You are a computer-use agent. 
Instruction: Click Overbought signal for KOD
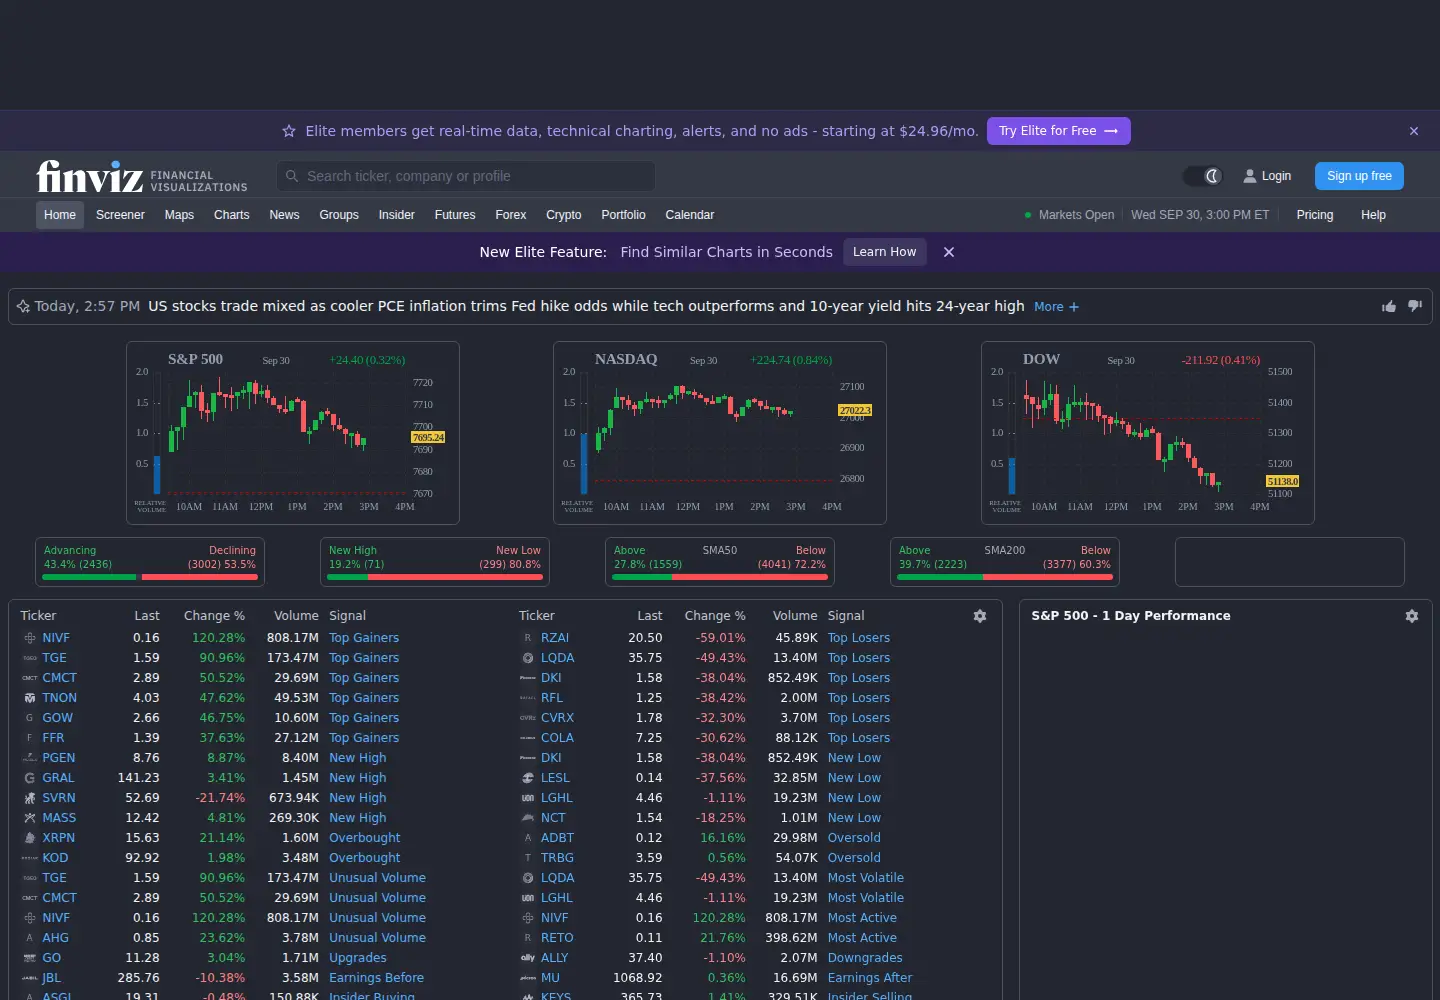click(x=365, y=858)
